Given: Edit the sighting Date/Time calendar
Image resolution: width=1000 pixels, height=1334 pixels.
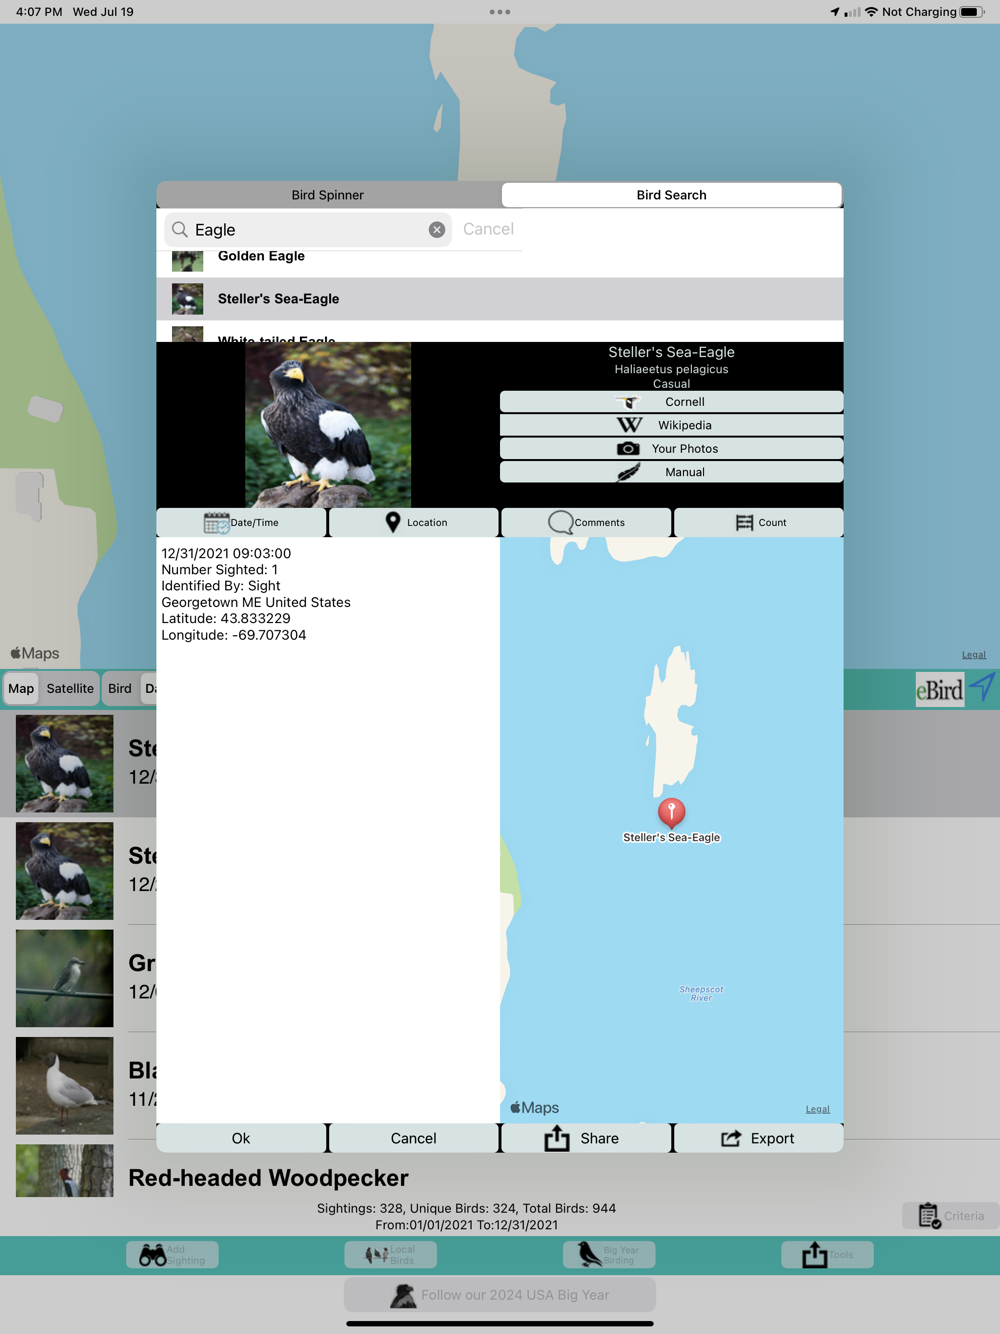Looking at the screenshot, I should (x=241, y=523).
